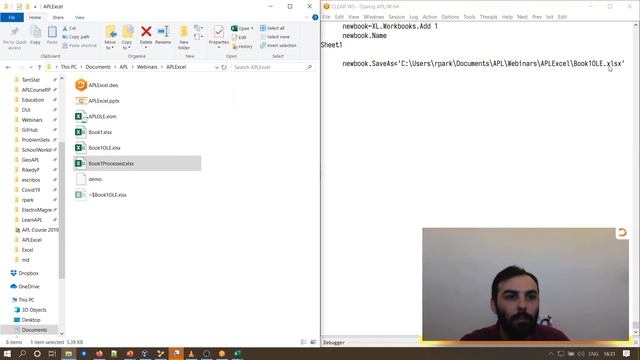Open Recent locations dropdown arrow
This screenshot has width=640, height=360.
tap(31, 67)
